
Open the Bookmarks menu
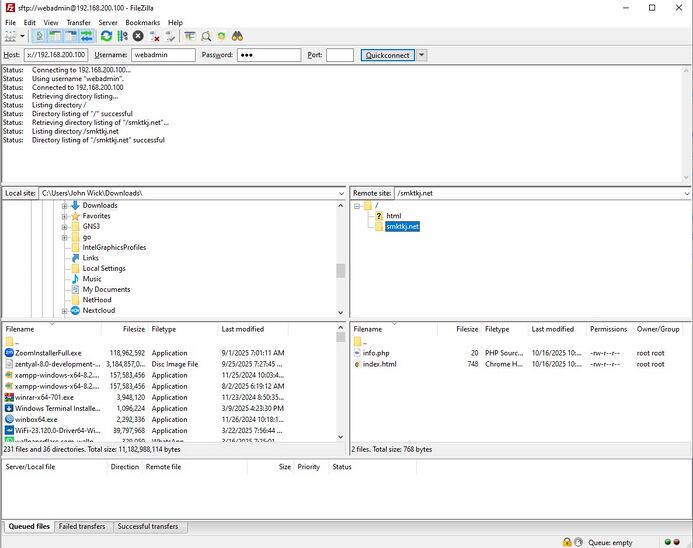[142, 22]
